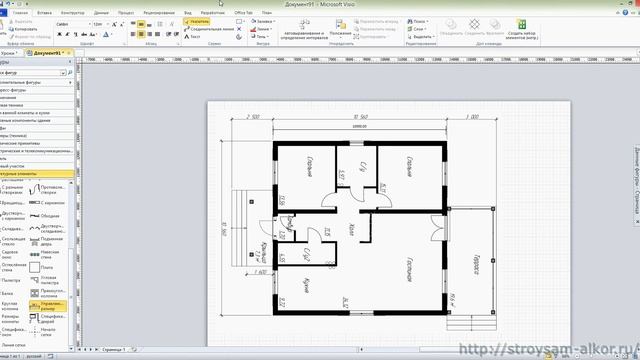
Task: Open the Review (Рецензирование) ribbon tab
Action: point(159,13)
